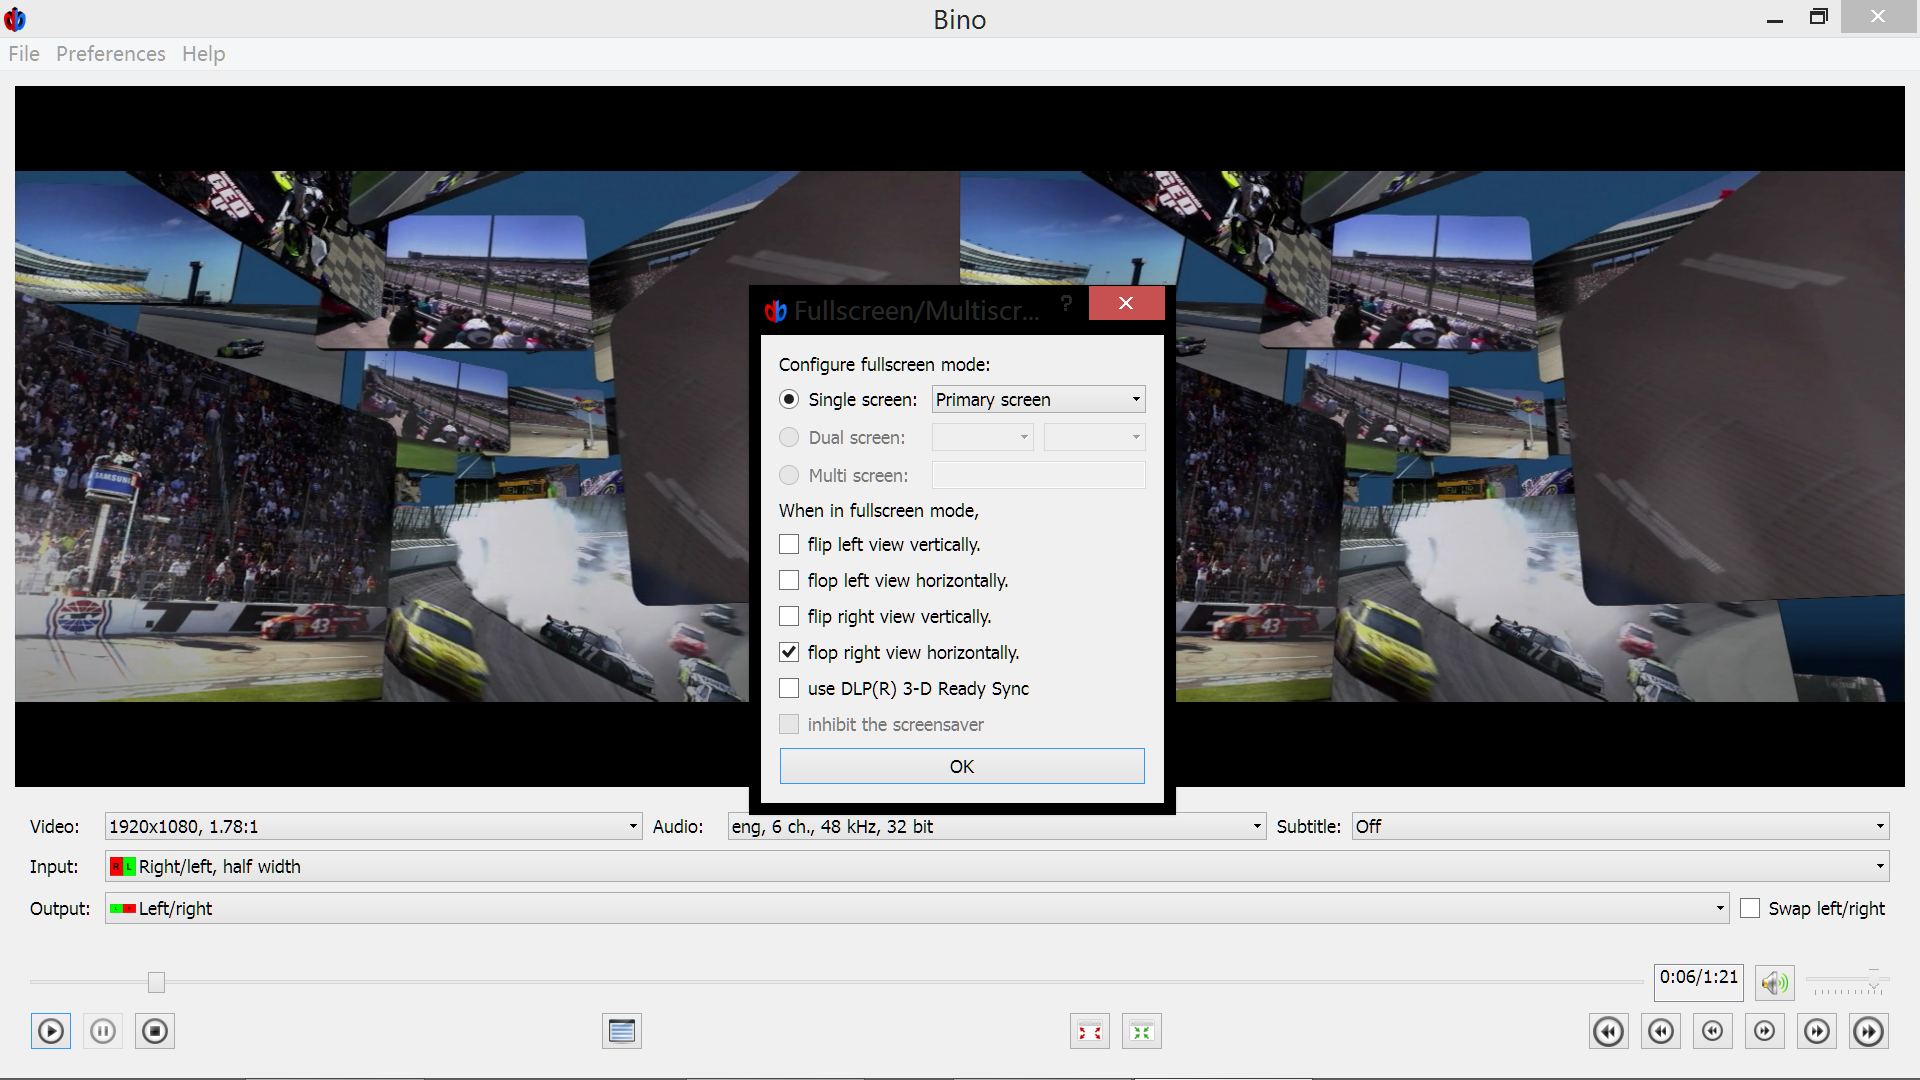Seek backward with the largest rewind button

tap(1609, 1031)
